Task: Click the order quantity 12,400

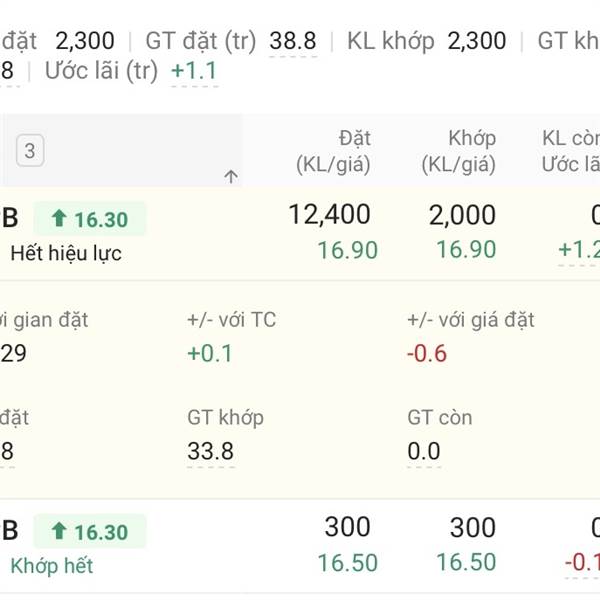Action: pyautogui.click(x=329, y=214)
